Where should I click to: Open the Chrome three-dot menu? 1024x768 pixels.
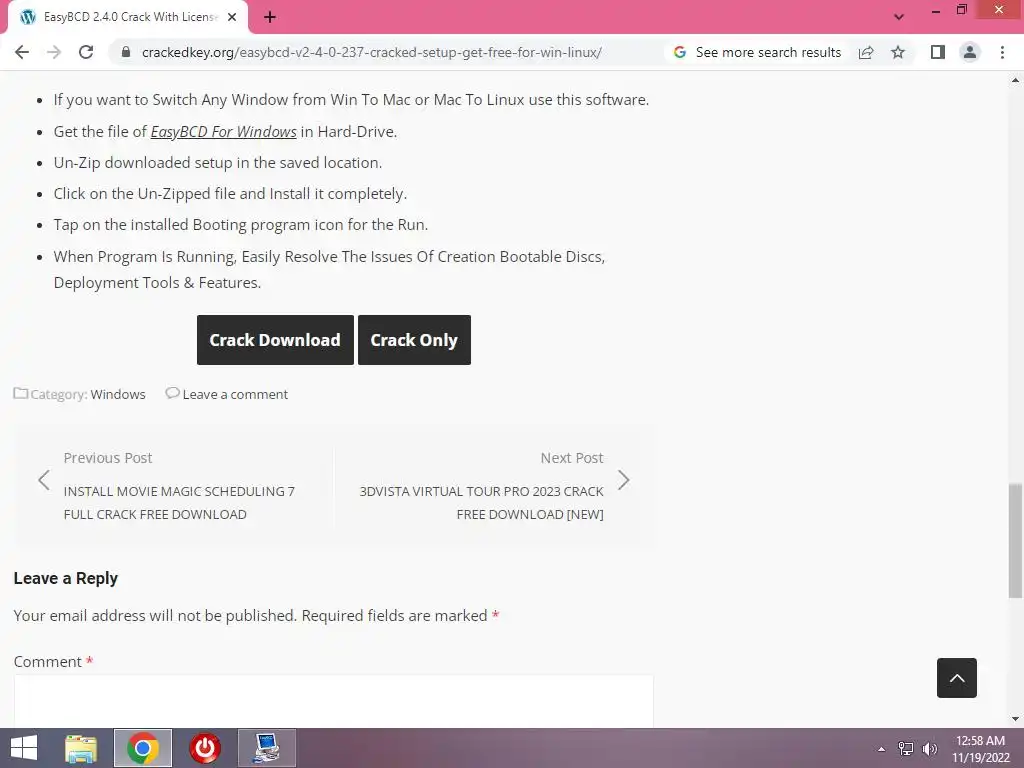[1002, 52]
